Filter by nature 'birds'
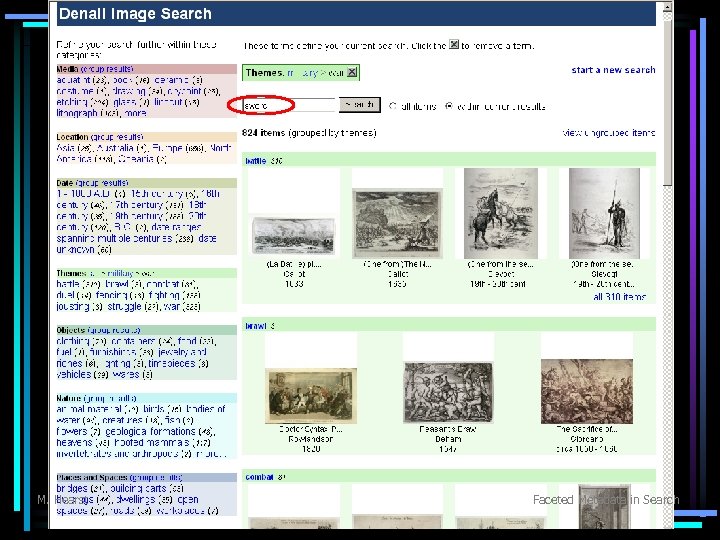The width and height of the screenshot is (720, 540). tap(153, 409)
